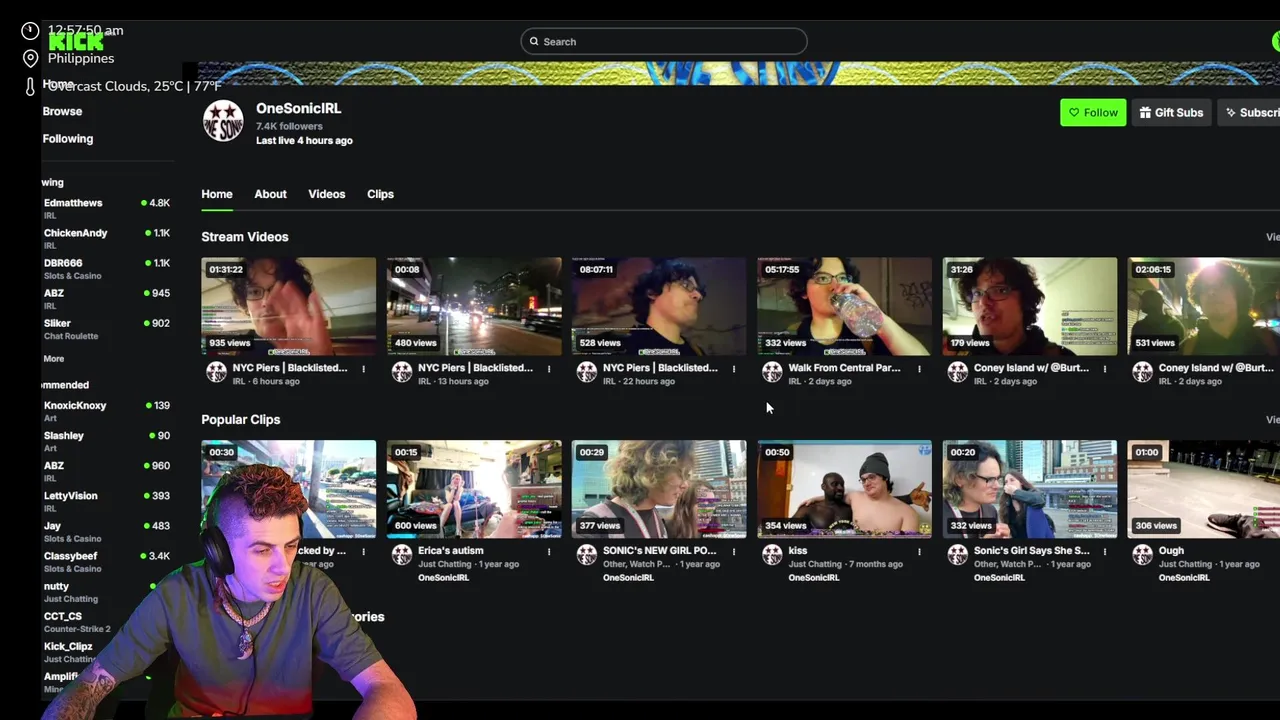The height and width of the screenshot is (720, 1280).
Task: Open Slashley recommended channel
Action: tap(107, 441)
